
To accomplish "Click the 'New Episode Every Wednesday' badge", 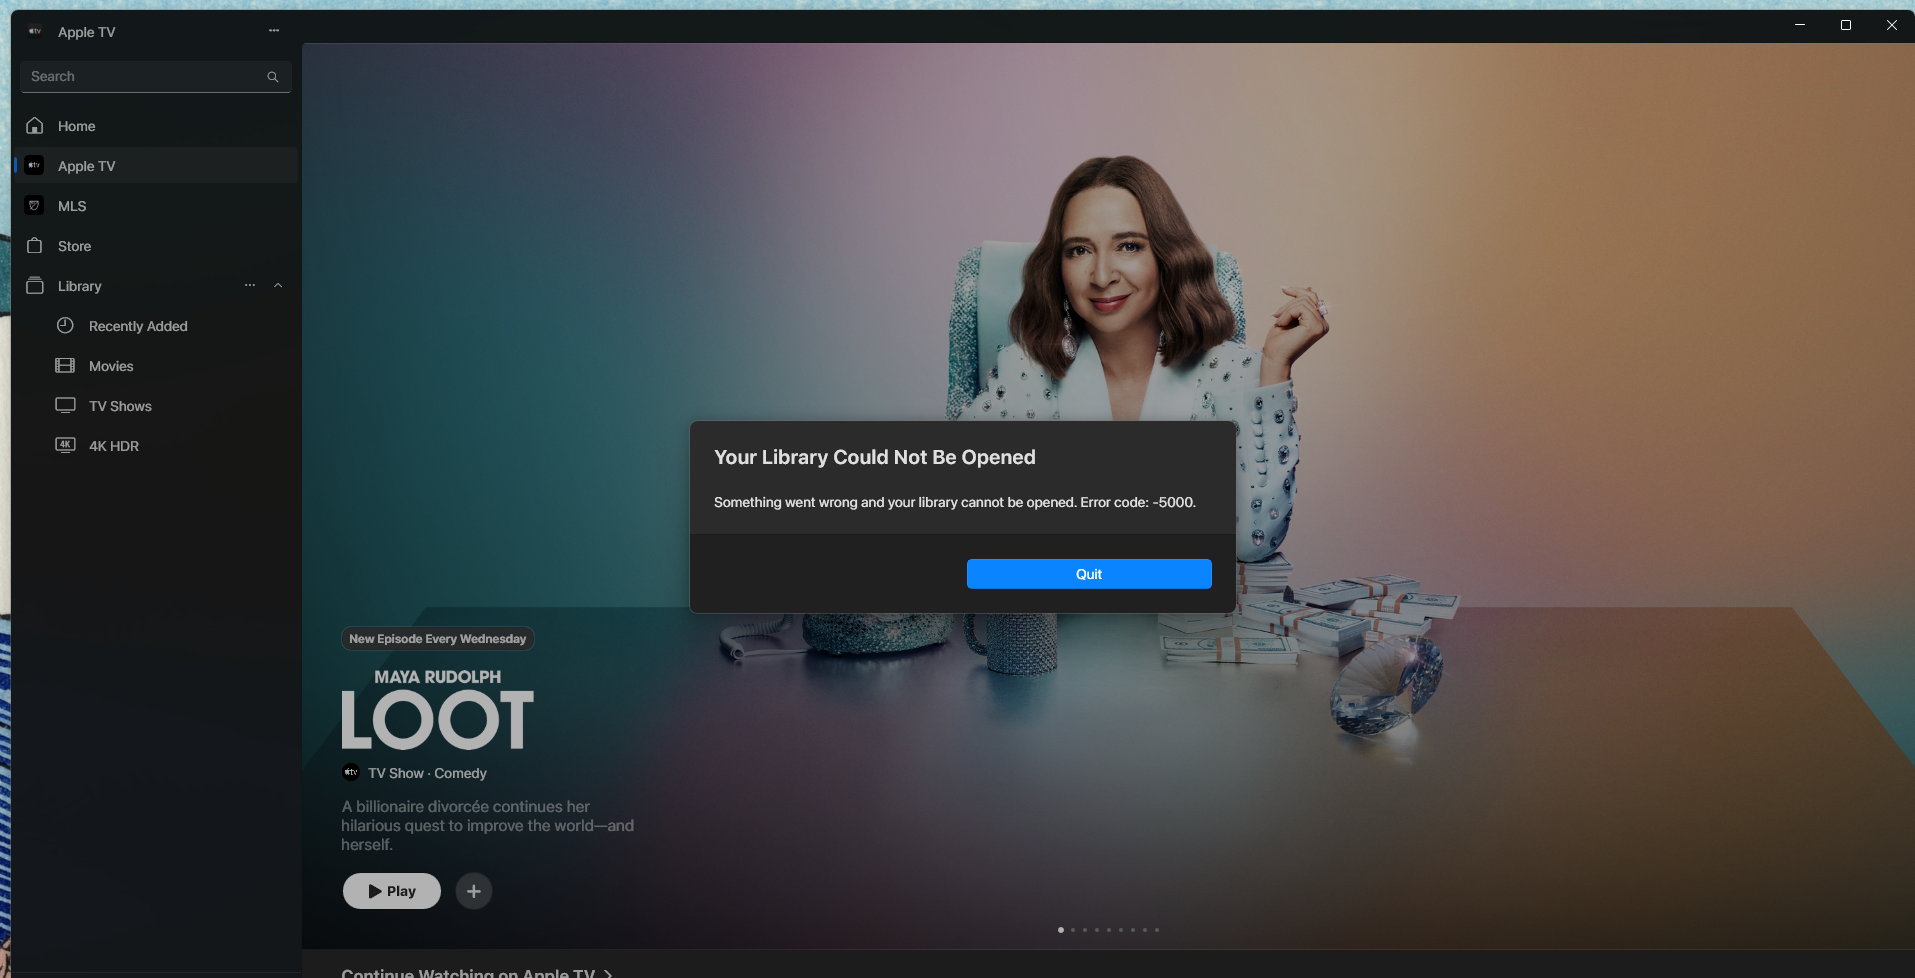I will click(438, 639).
